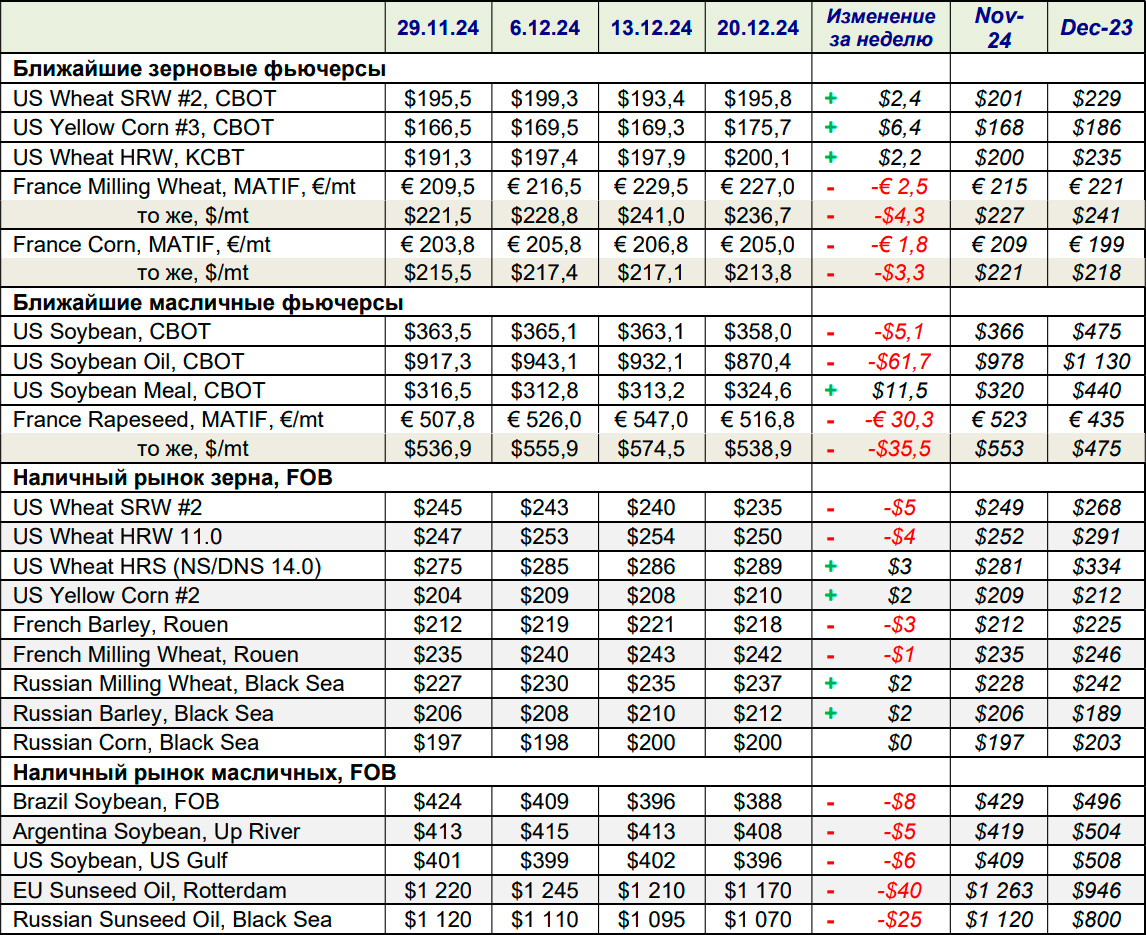Click 'France Milling Wheat, MATIF, €/mt' label

click(x=184, y=186)
